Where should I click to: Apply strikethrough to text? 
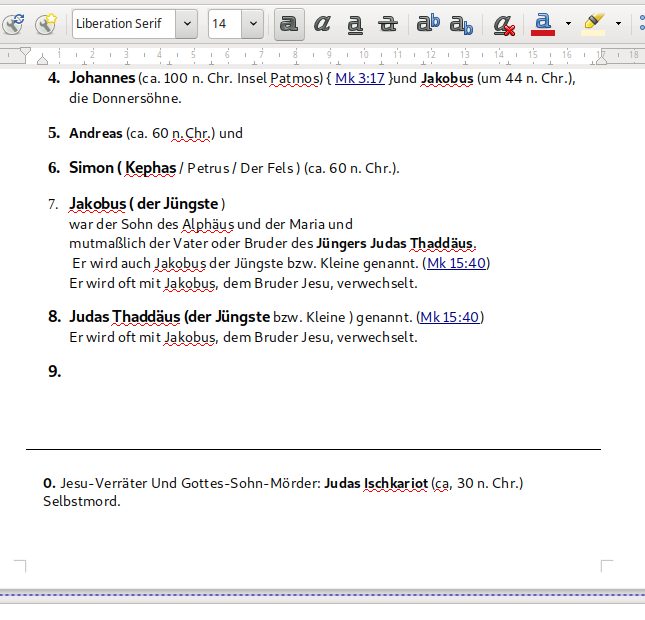[389, 24]
